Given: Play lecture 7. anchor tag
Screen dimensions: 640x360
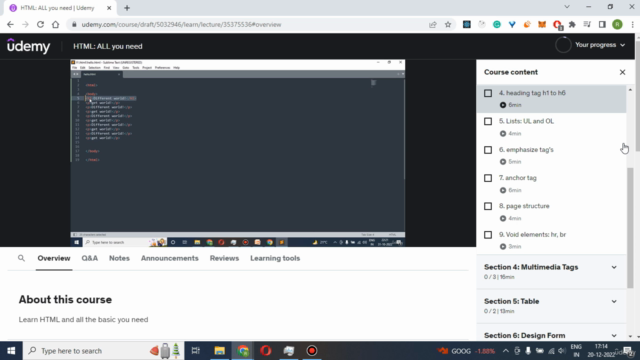Looking at the screenshot, I should coord(518,178).
